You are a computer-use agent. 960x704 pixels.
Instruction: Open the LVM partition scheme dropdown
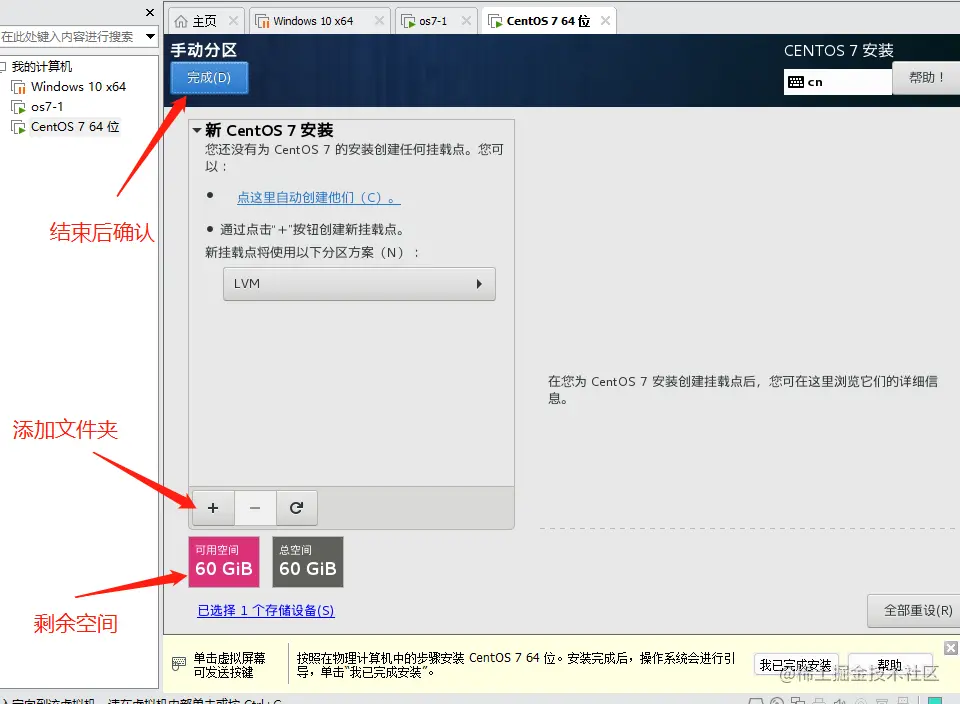click(359, 284)
